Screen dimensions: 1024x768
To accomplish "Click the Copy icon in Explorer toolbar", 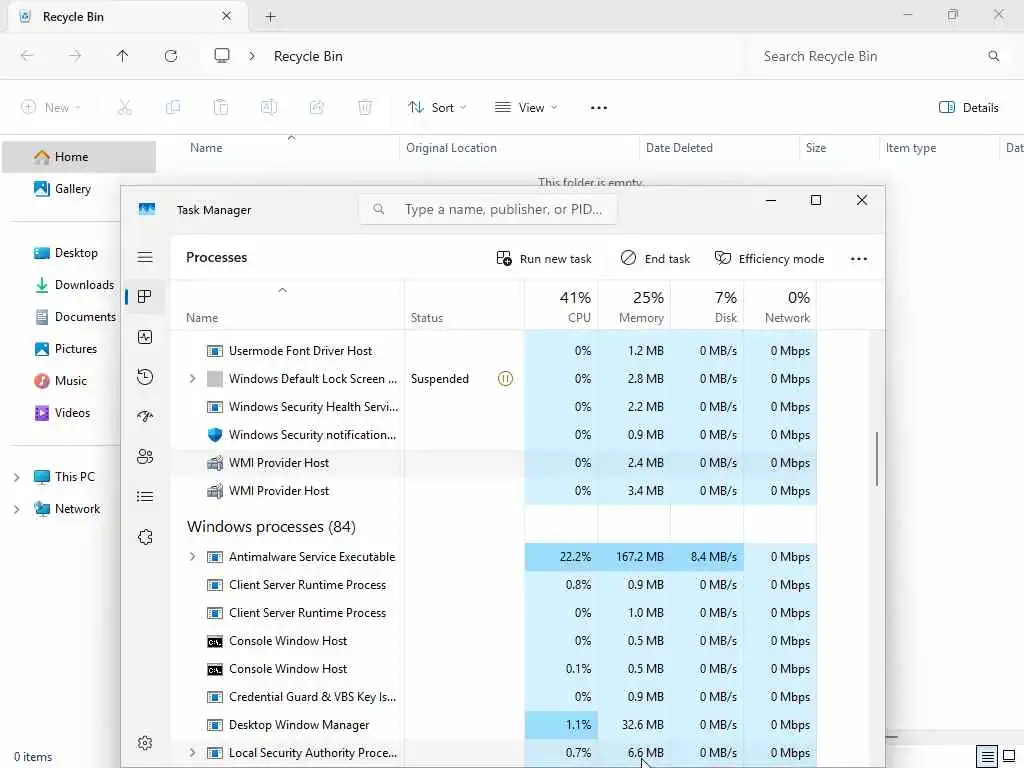I will [x=173, y=108].
